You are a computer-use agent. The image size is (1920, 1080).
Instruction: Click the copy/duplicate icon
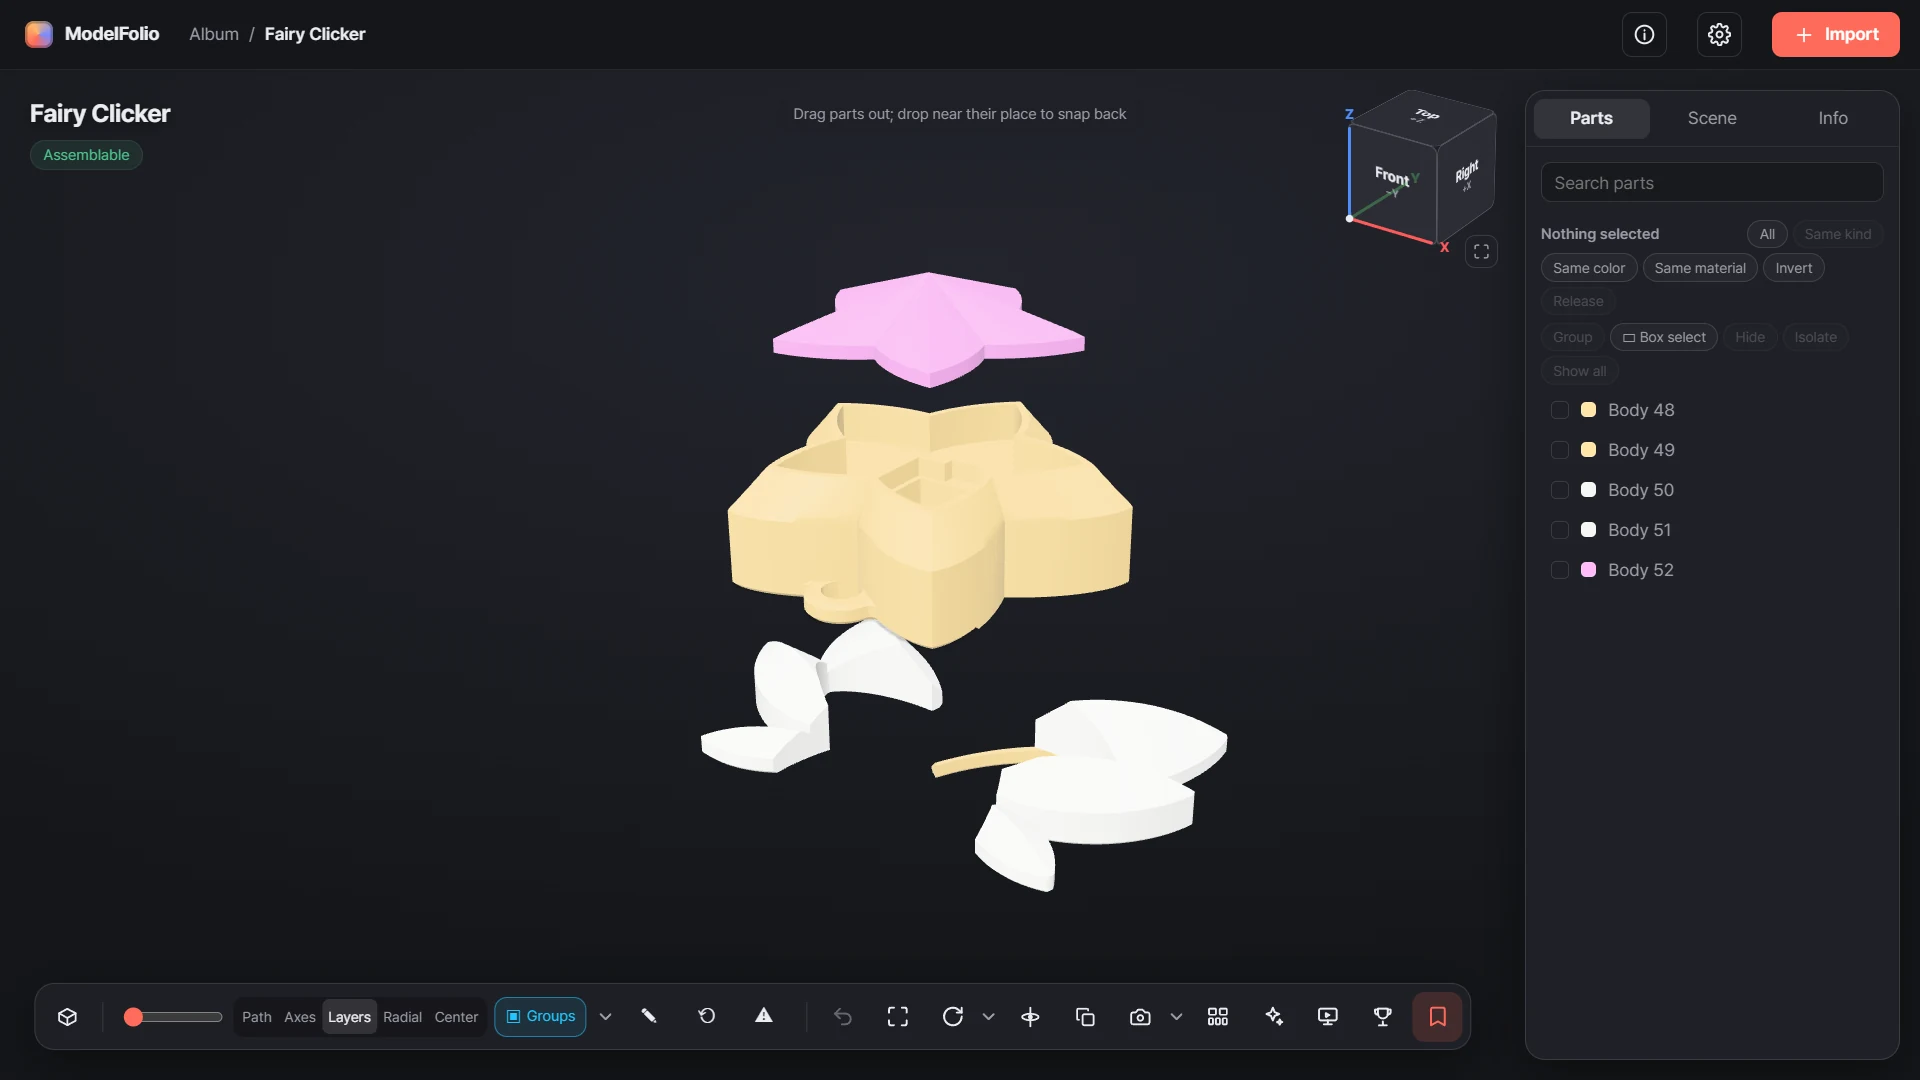[x=1085, y=1017]
